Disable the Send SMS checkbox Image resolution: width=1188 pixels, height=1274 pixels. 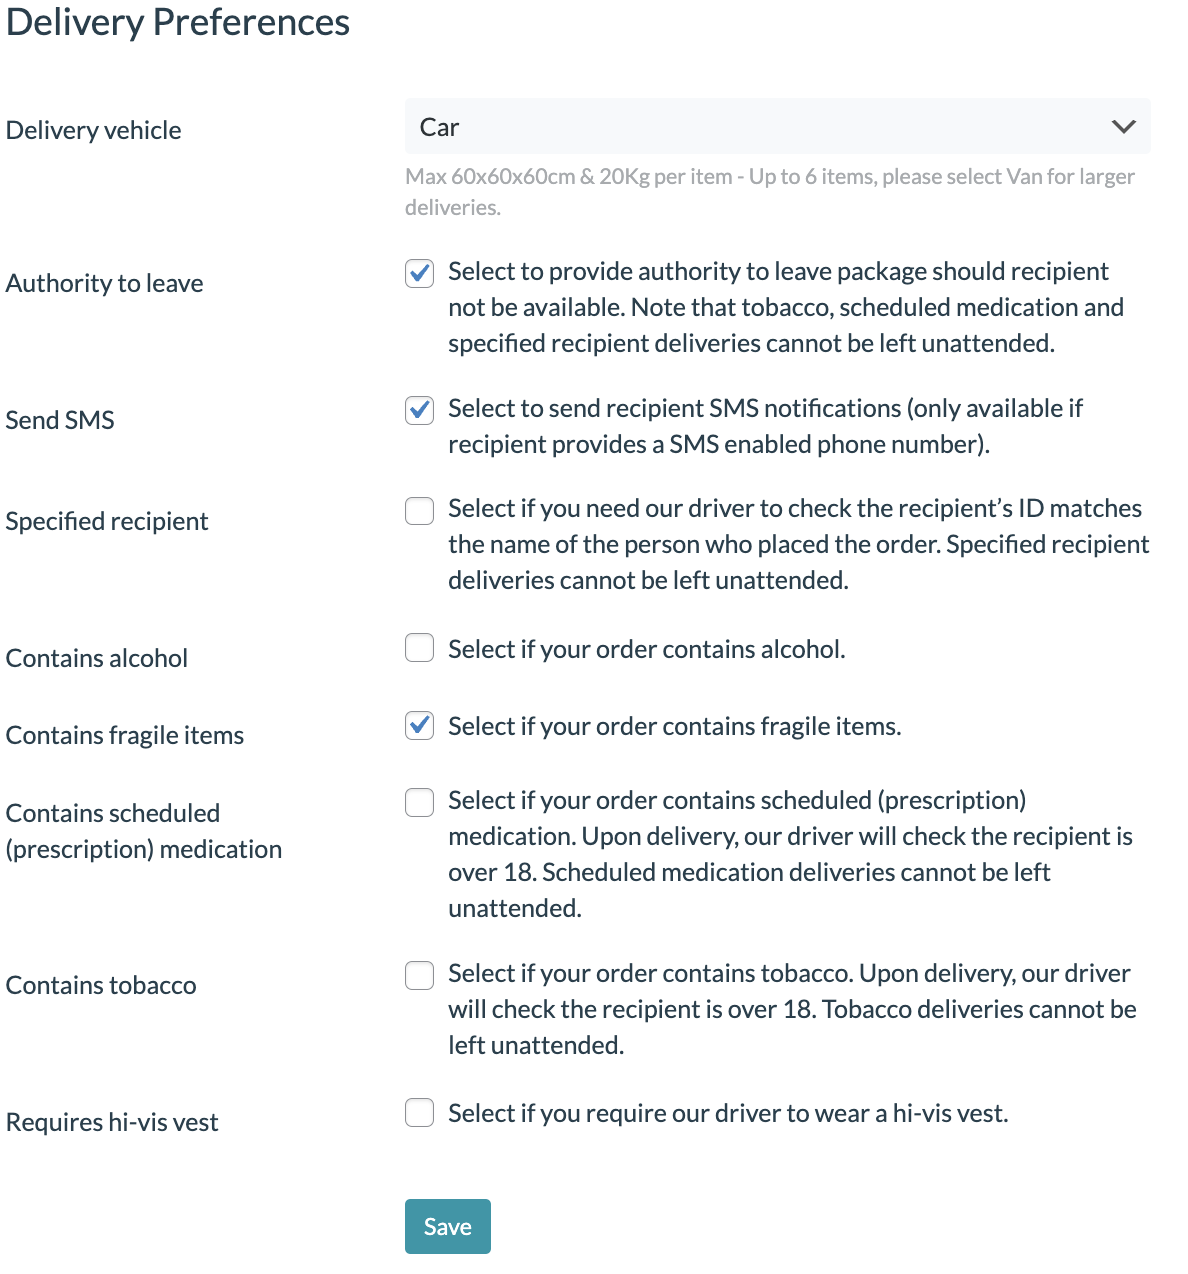[x=419, y=410]
